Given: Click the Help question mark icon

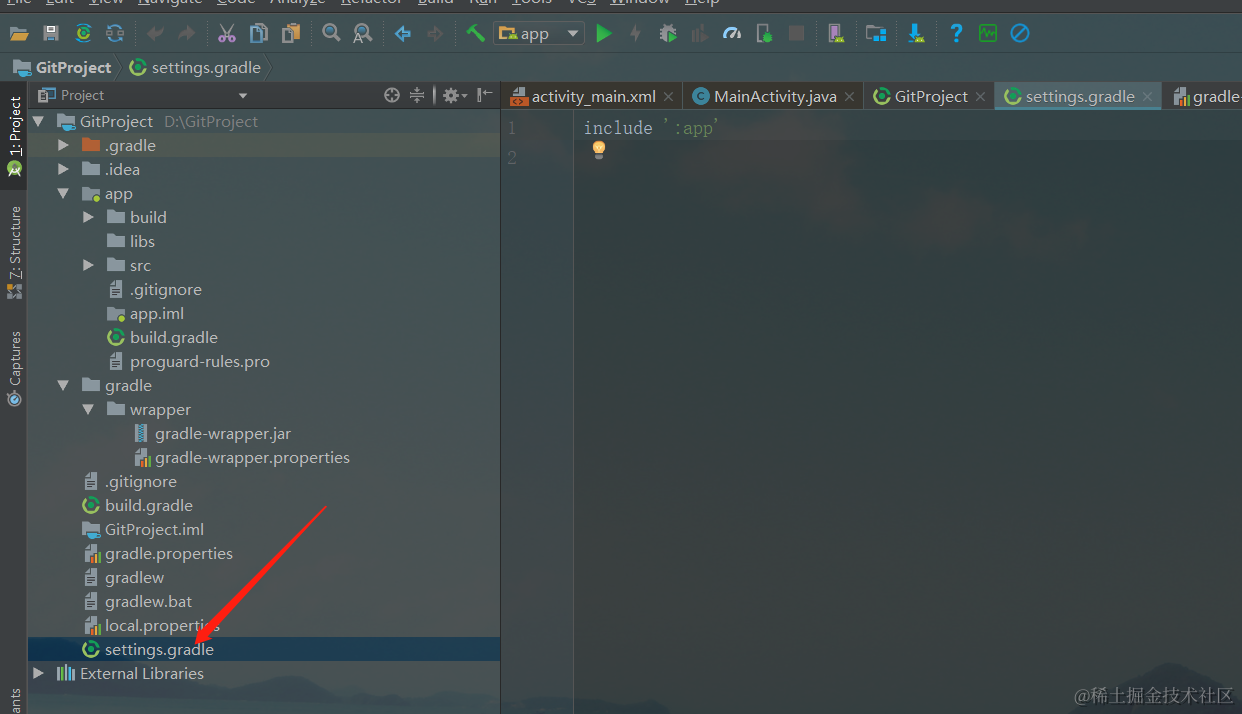Looking at the screenshot, I should 956,34.
